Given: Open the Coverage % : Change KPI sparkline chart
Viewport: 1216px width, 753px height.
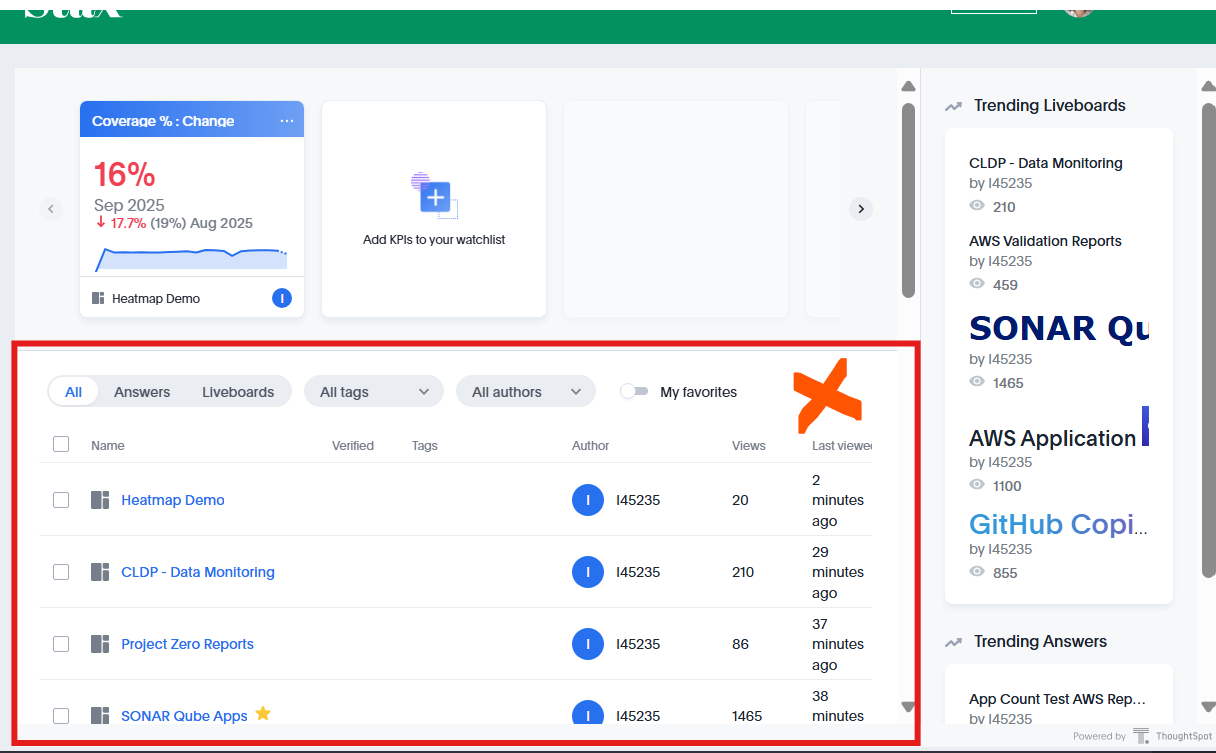Looking at the screenshot, I should 191,257.
